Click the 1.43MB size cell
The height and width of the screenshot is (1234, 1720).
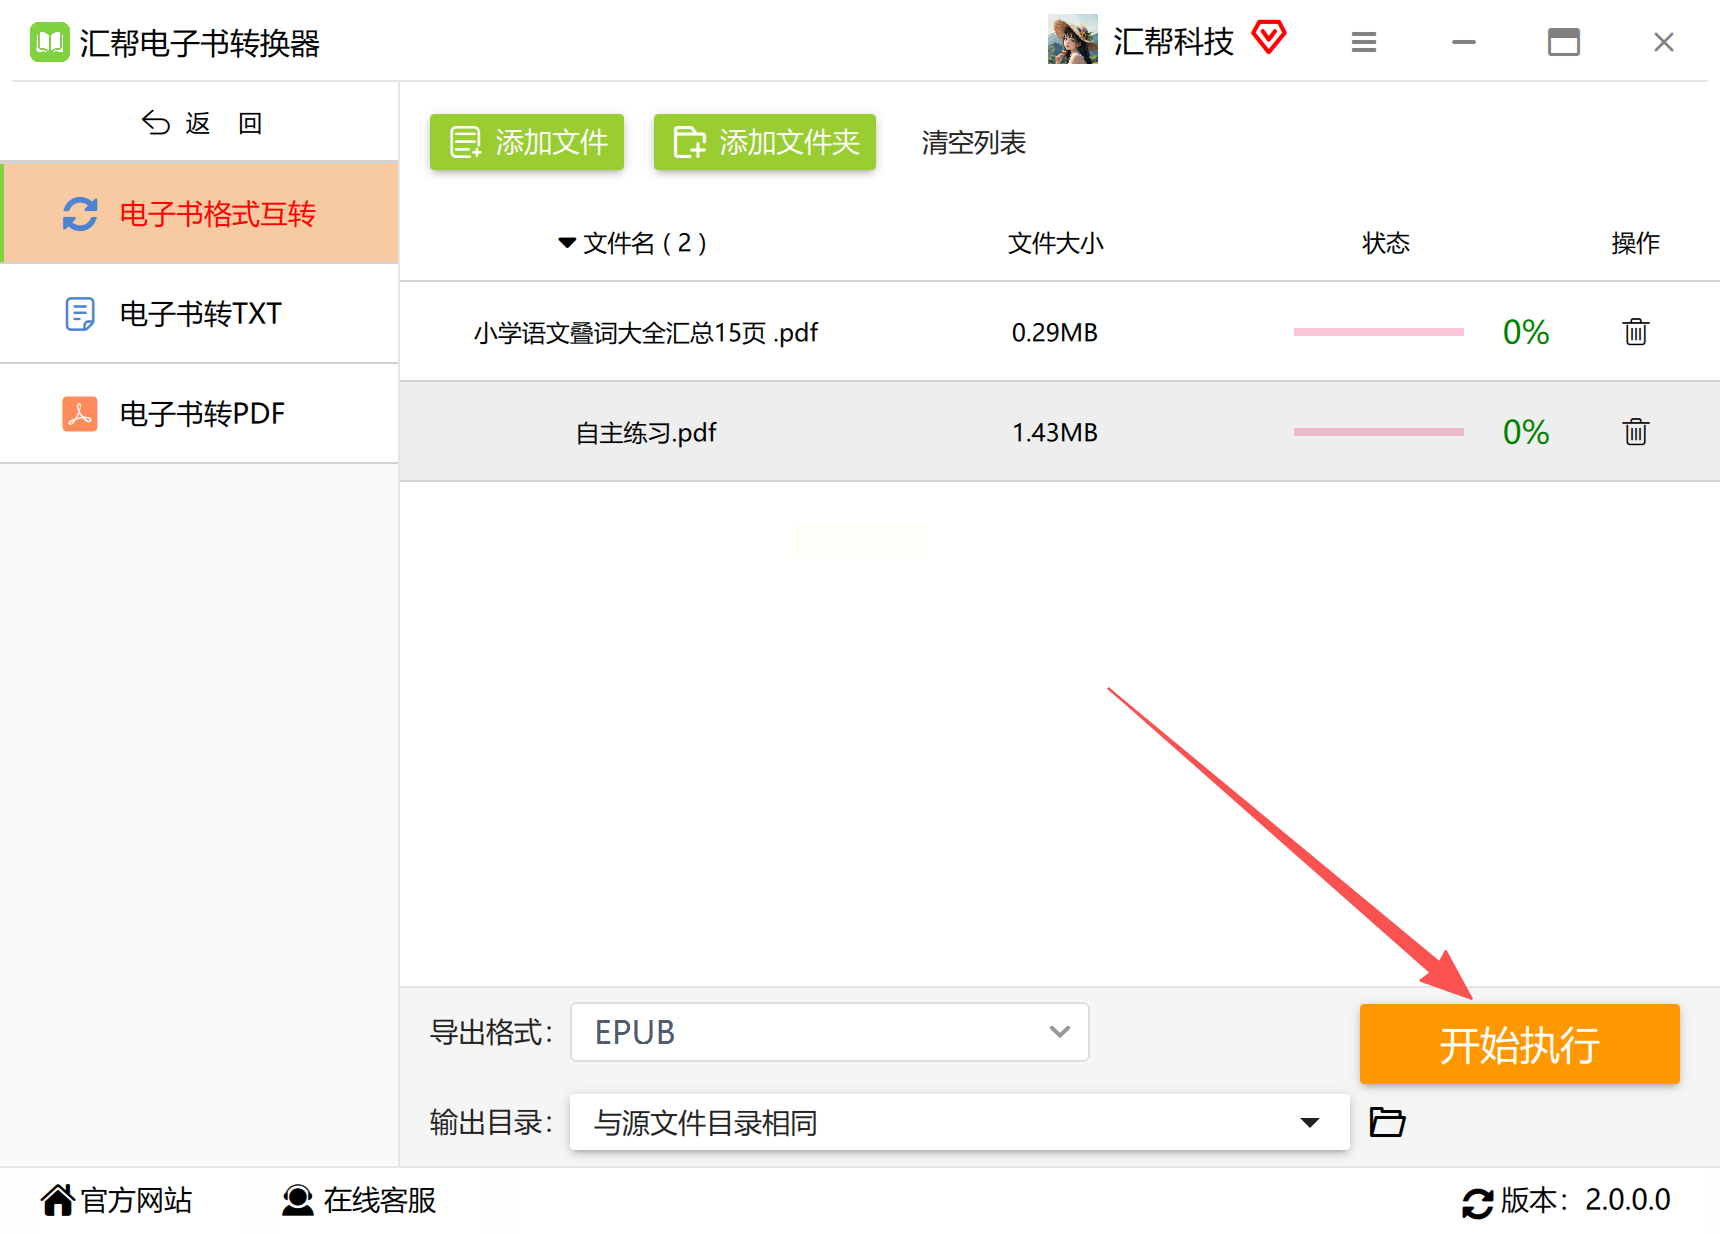pos(1055,432)
